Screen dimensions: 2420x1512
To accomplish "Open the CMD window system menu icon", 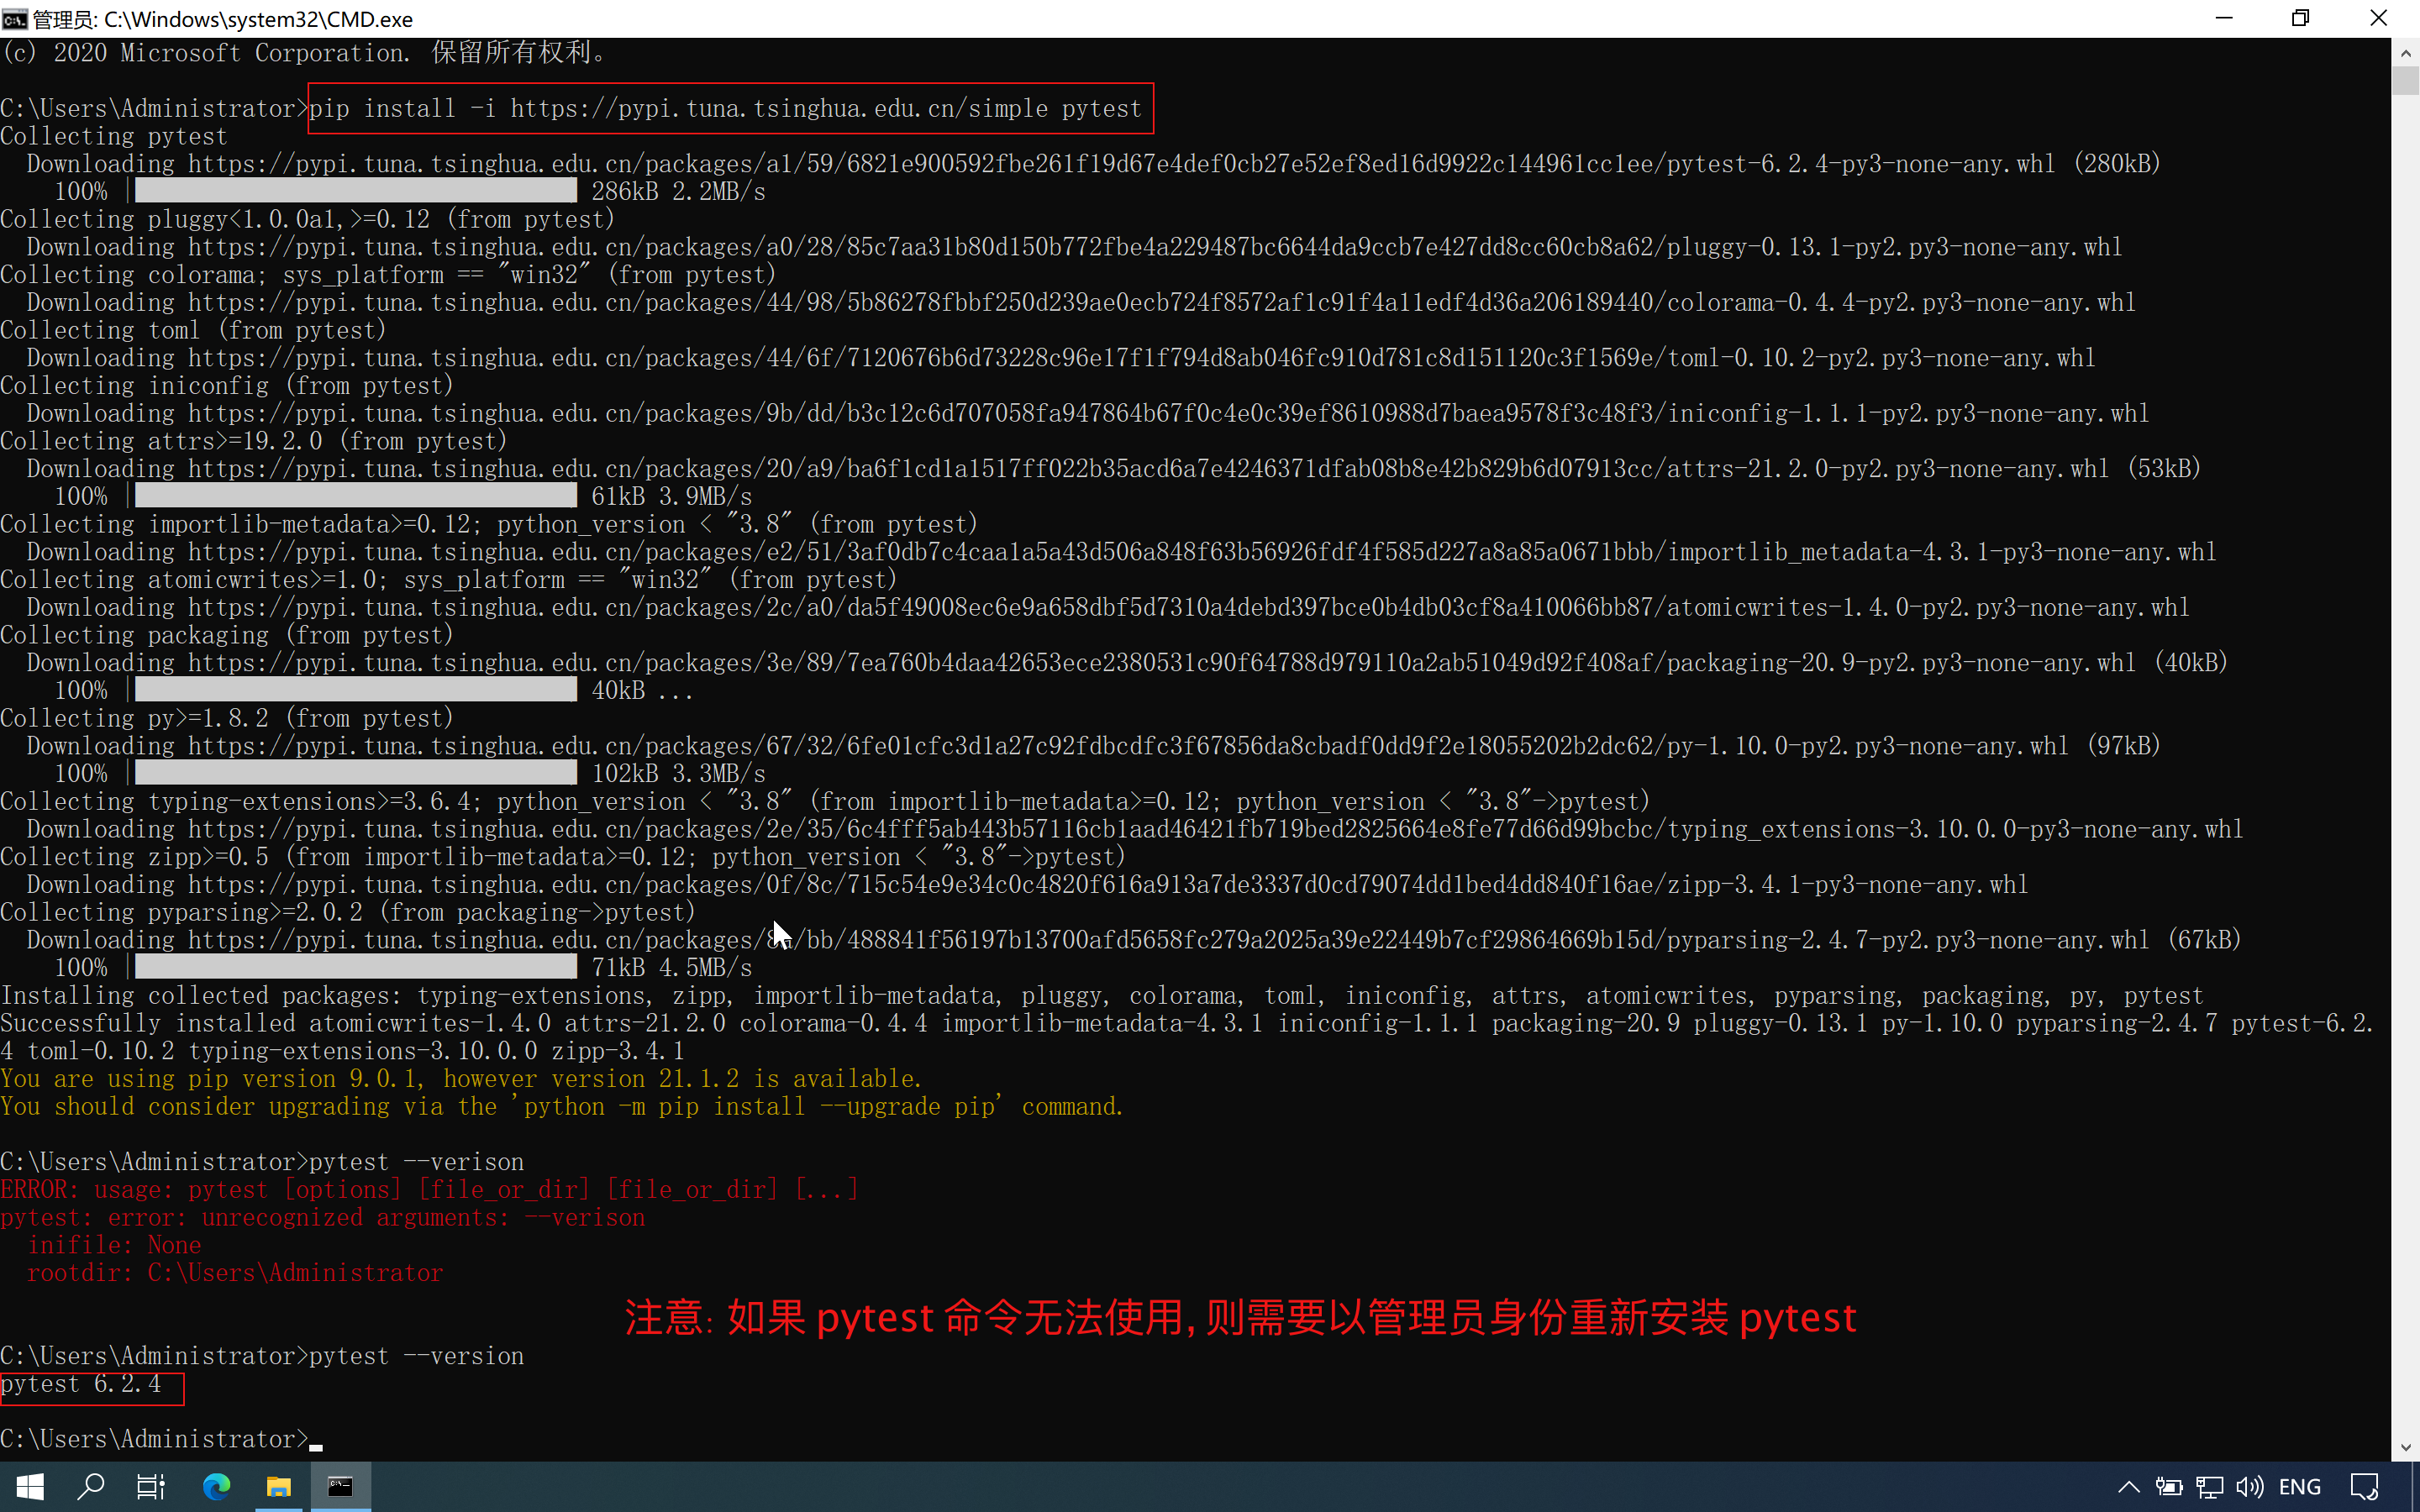I will tap(14, 18).
